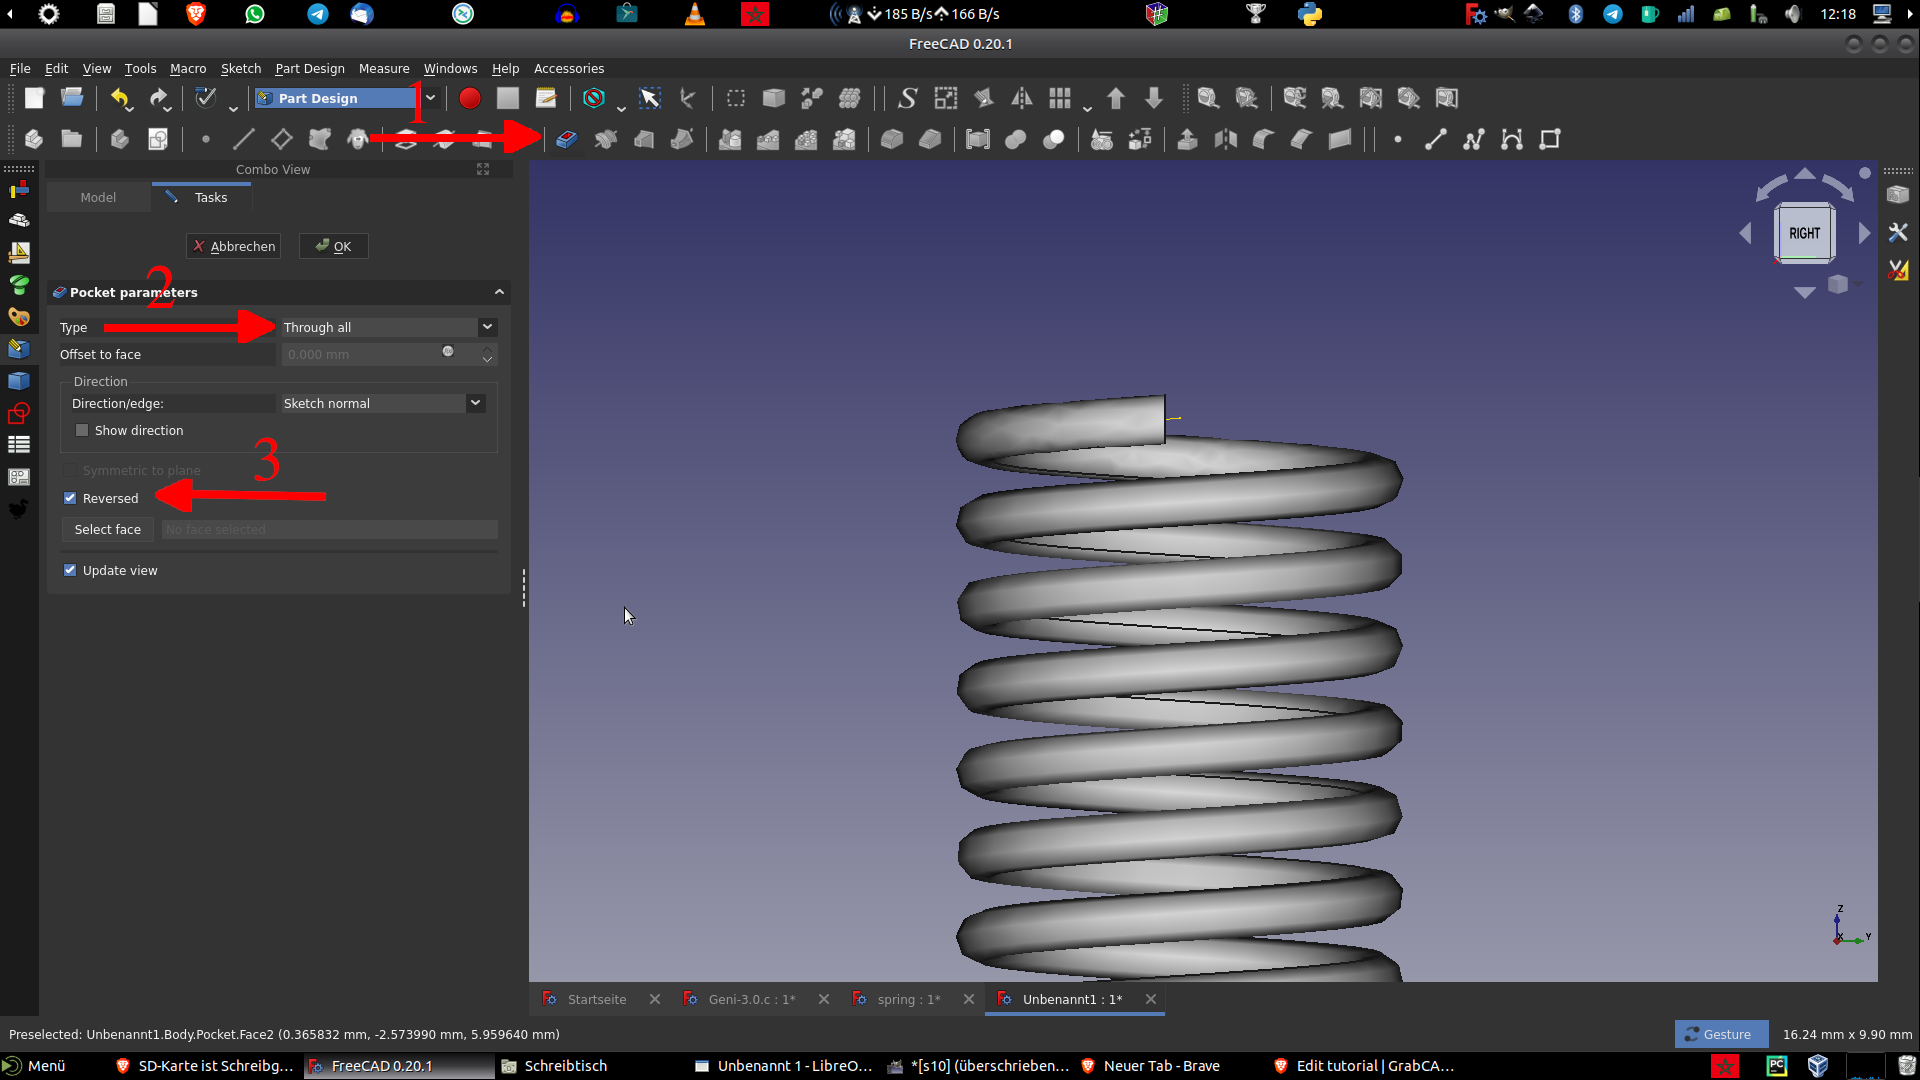Viewport: 1920px width, 1080px height.
Task: Open the Menü start button
Action: [35, 1066]
